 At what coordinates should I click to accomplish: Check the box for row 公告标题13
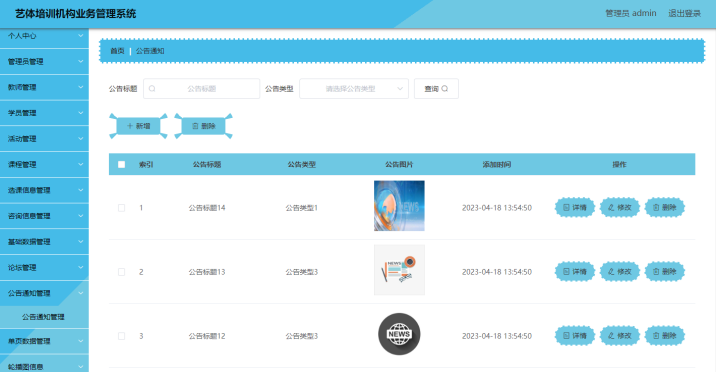121,272
